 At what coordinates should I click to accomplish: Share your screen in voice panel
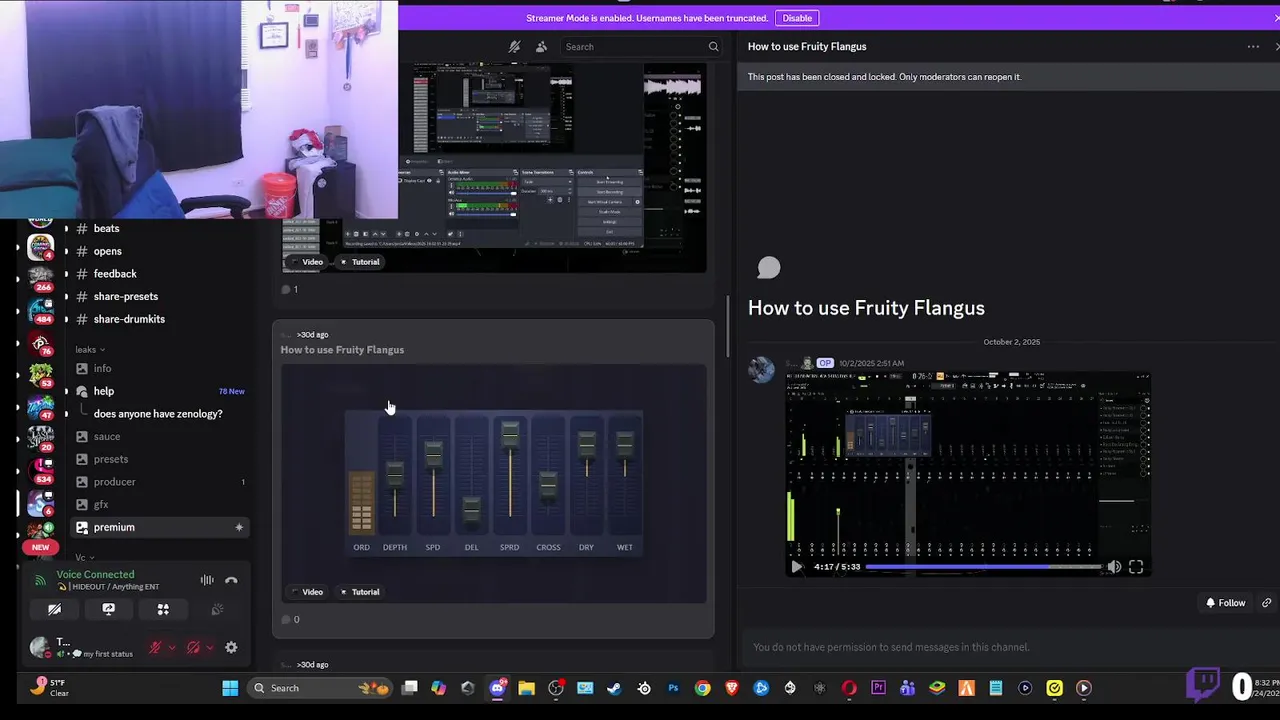click(x=108, y=610)
